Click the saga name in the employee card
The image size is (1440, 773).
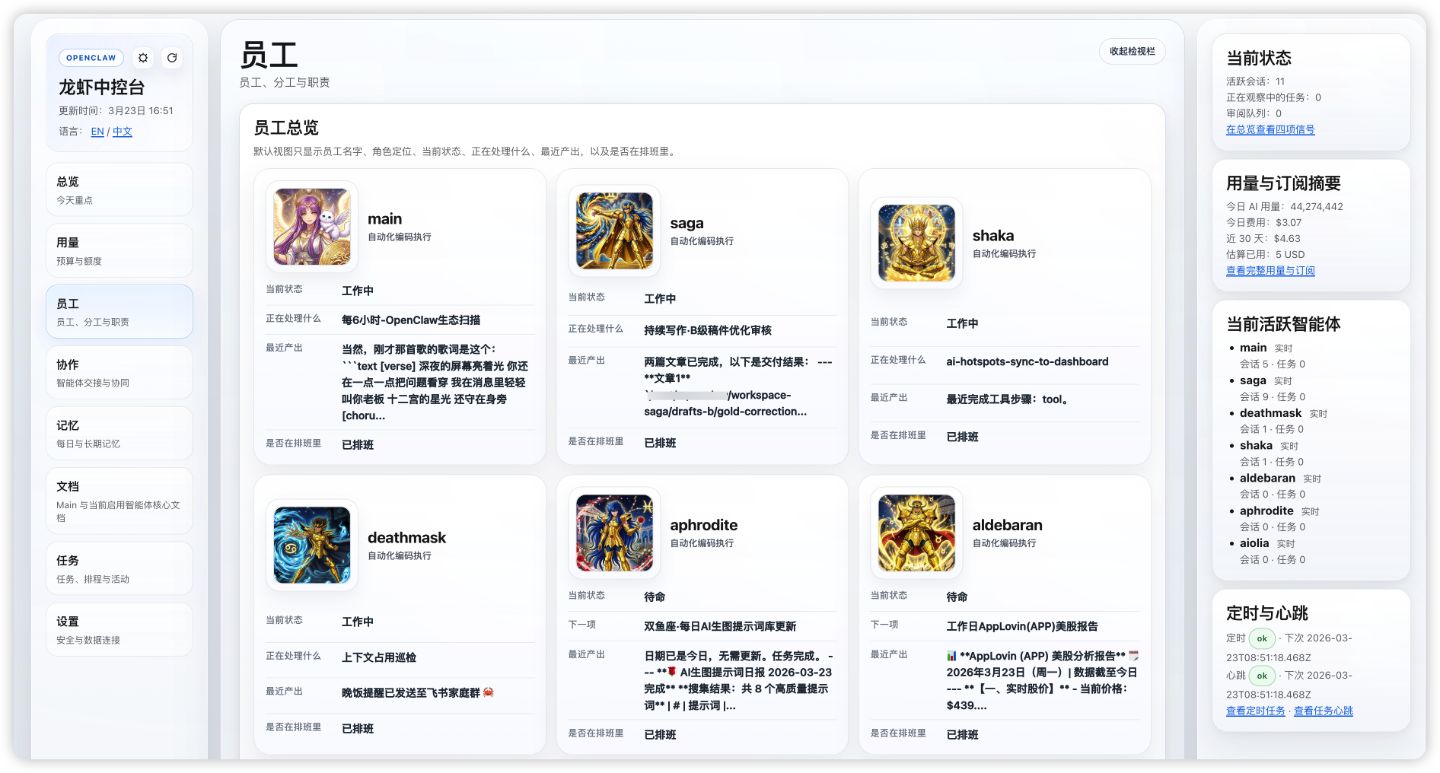[687, 223]
